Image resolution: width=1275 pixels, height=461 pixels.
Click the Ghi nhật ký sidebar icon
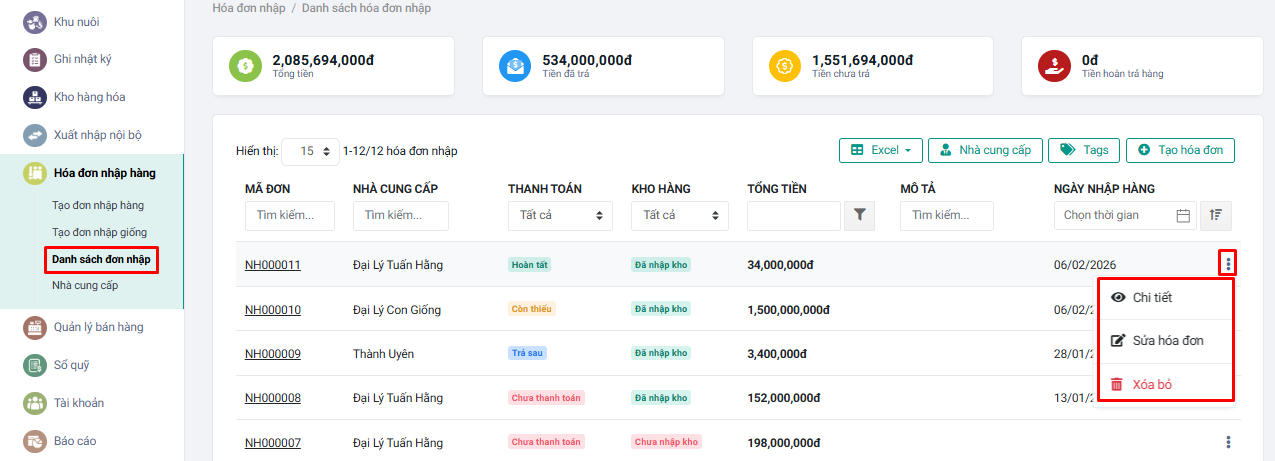pos(35,59)
